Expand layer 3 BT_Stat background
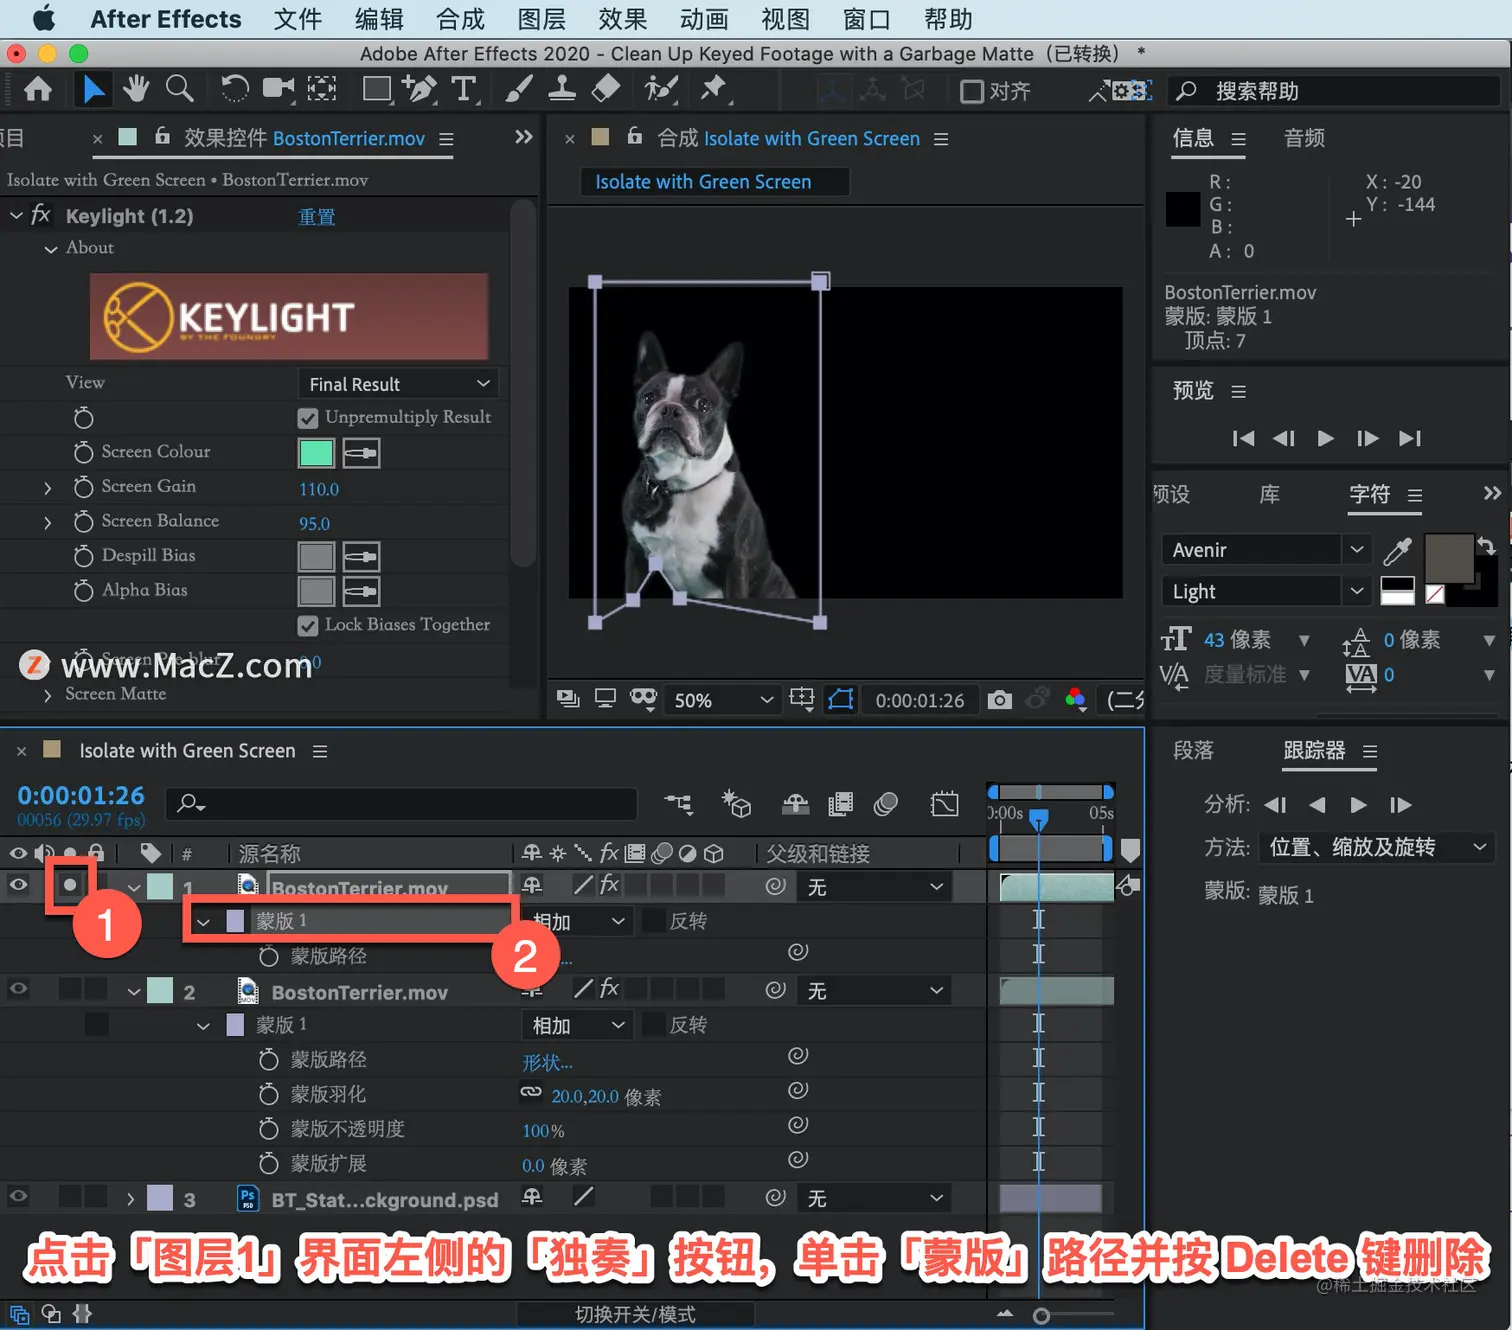The height and width of the screenshot is (1330, 1512). click(x=131, y=1198)
